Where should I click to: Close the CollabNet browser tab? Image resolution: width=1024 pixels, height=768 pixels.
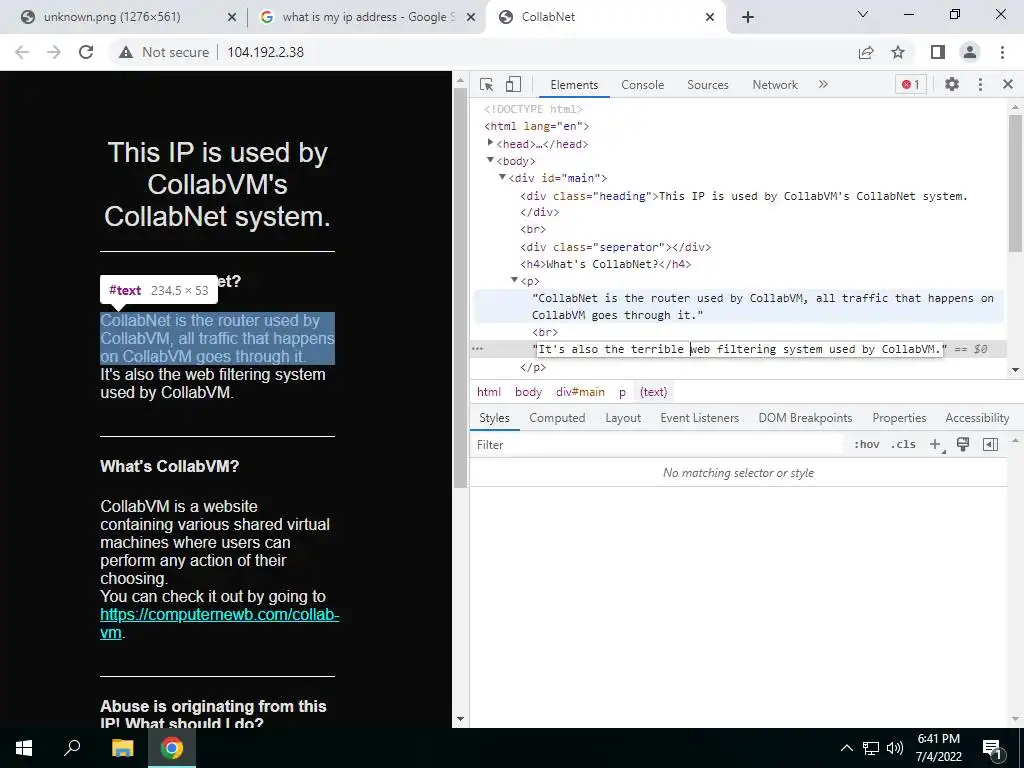[710, 17]
